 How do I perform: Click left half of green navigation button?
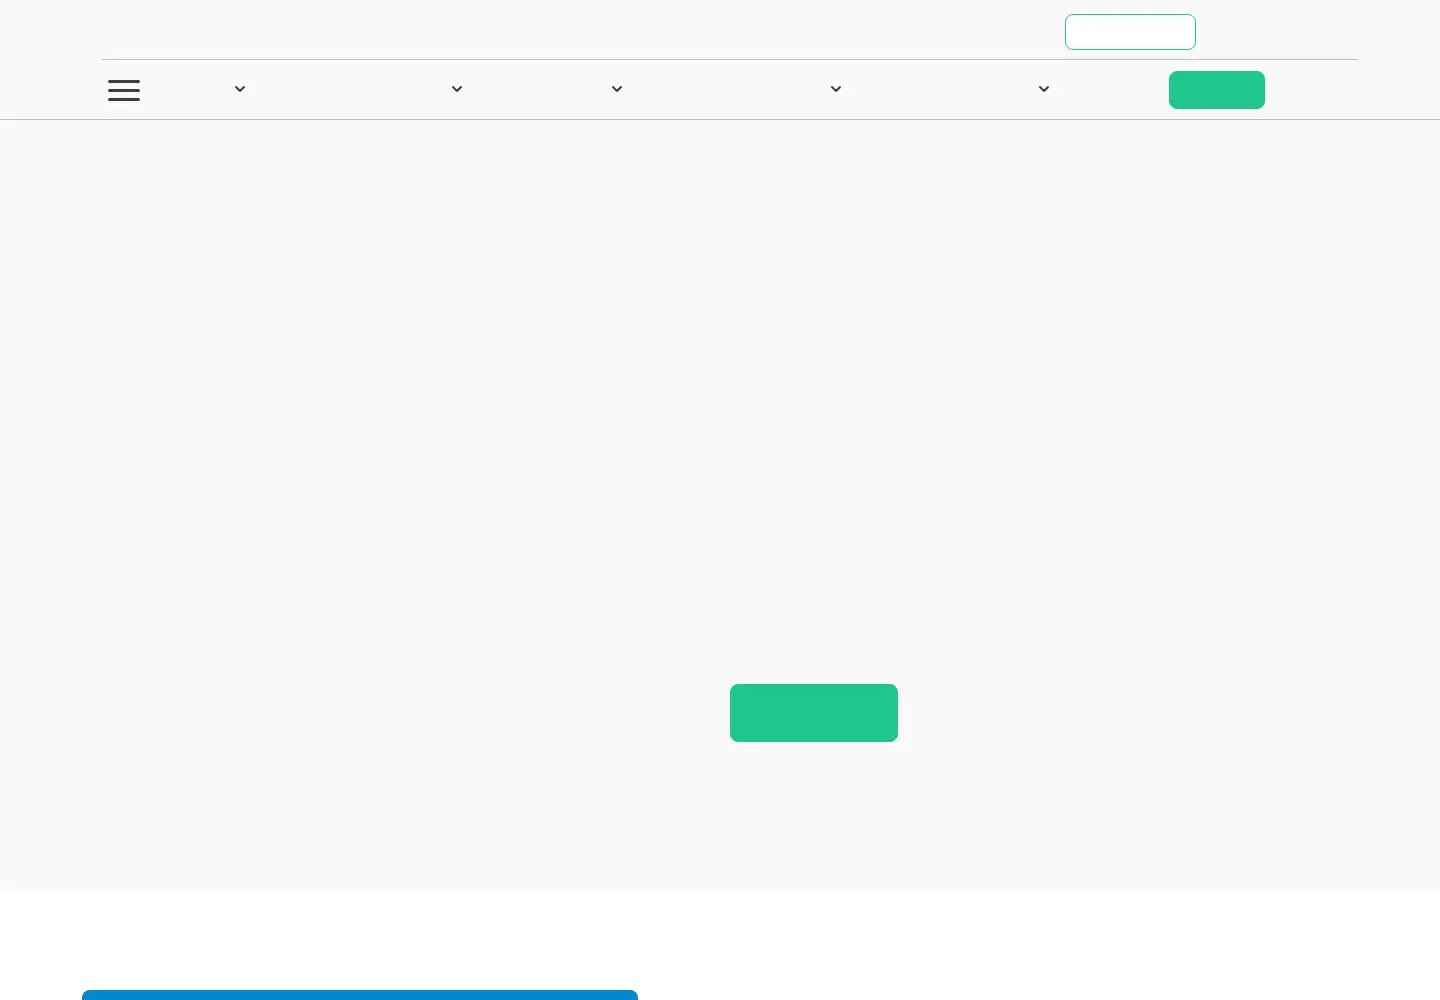[x=1193, y=90]
